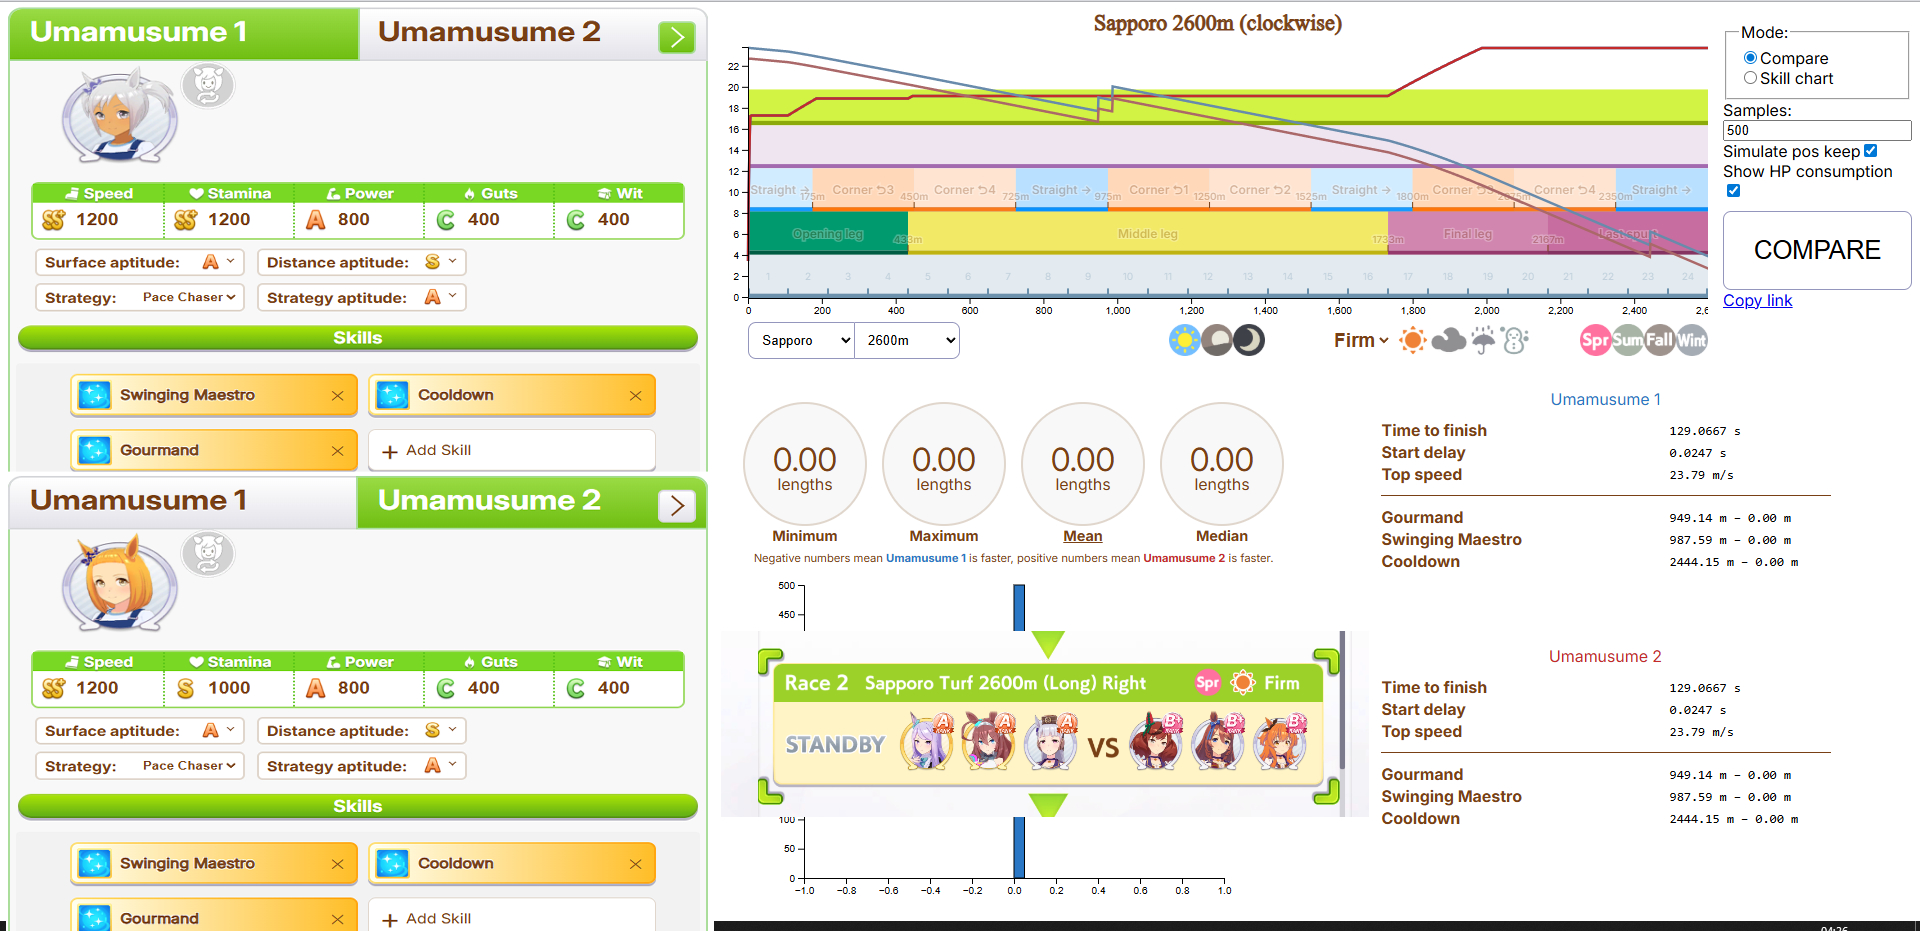
Task: Edit Power value 800 in top panel
Action: click(354, 219)
